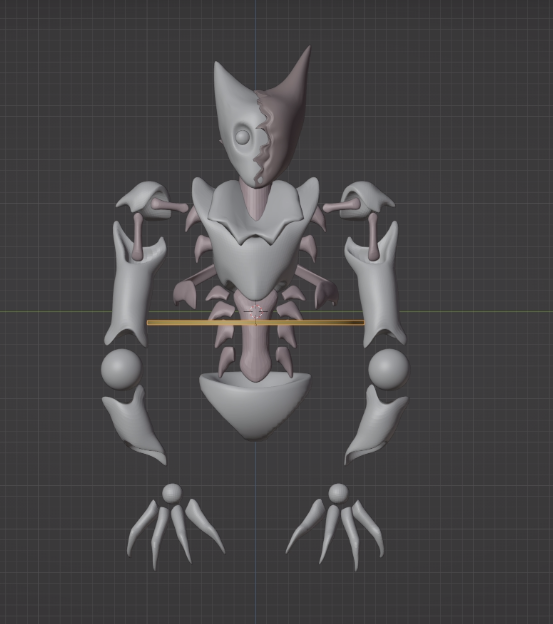Select the bowl-shaped pelvis mesh
The image size is (553, 624).
(255, 406)
